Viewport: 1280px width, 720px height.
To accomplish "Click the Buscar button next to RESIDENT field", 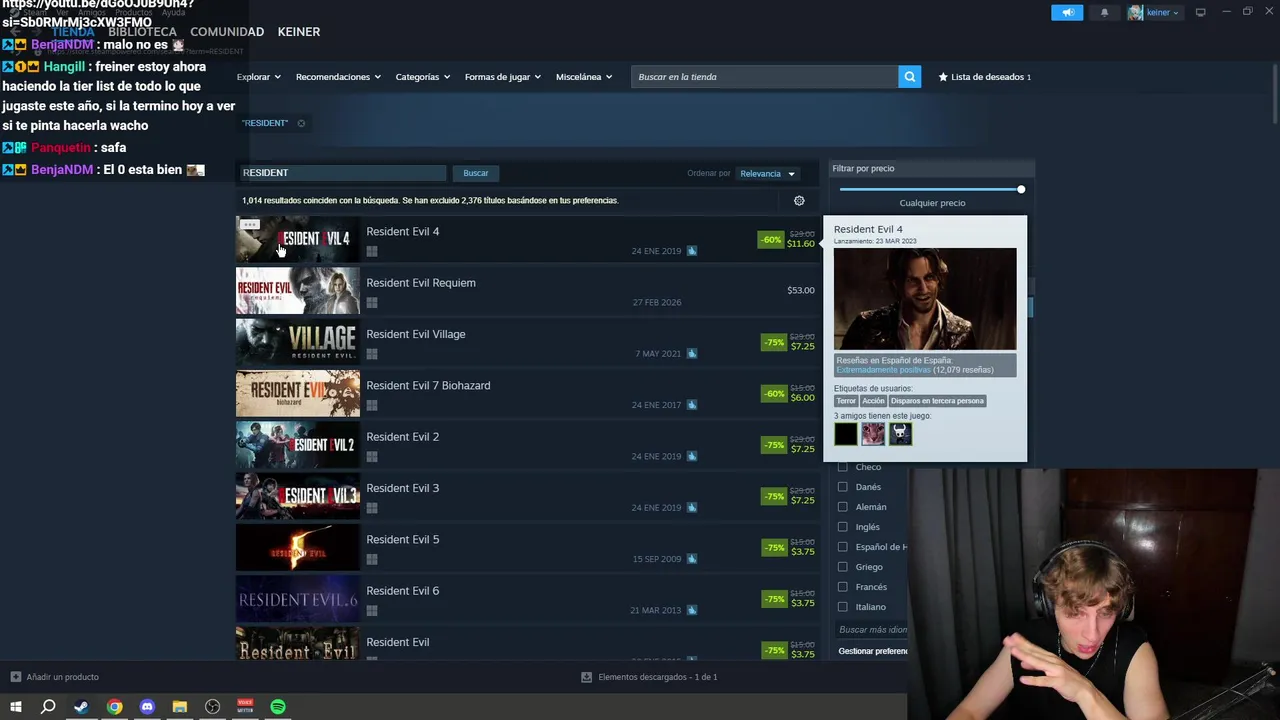I will [x=476, y=174].
